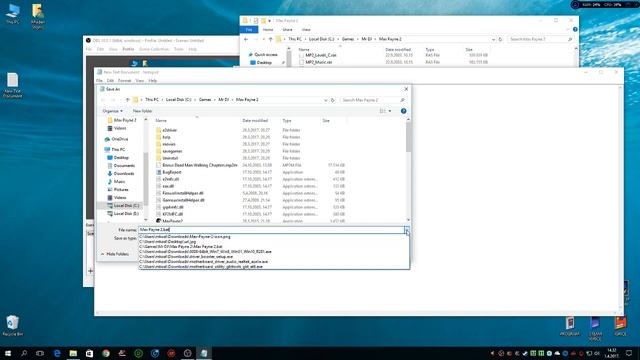Refresh the Explorer window address bar

(x=500, y=39)
